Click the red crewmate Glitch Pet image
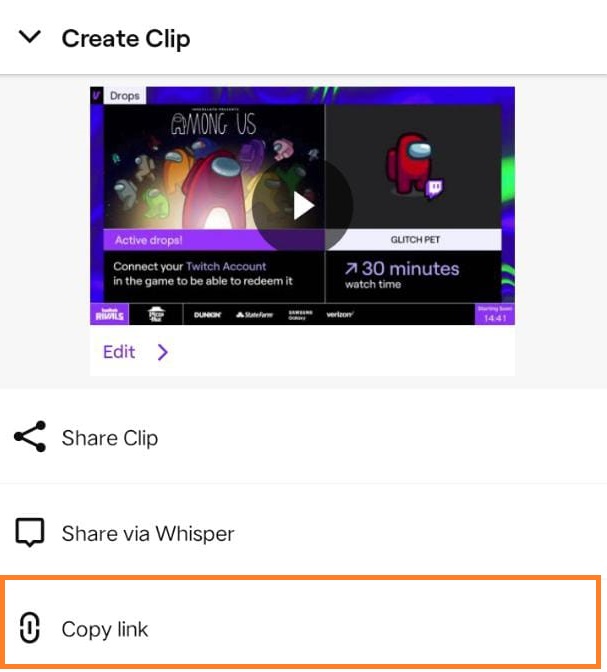The image size is (607, 672). [415, 165]
